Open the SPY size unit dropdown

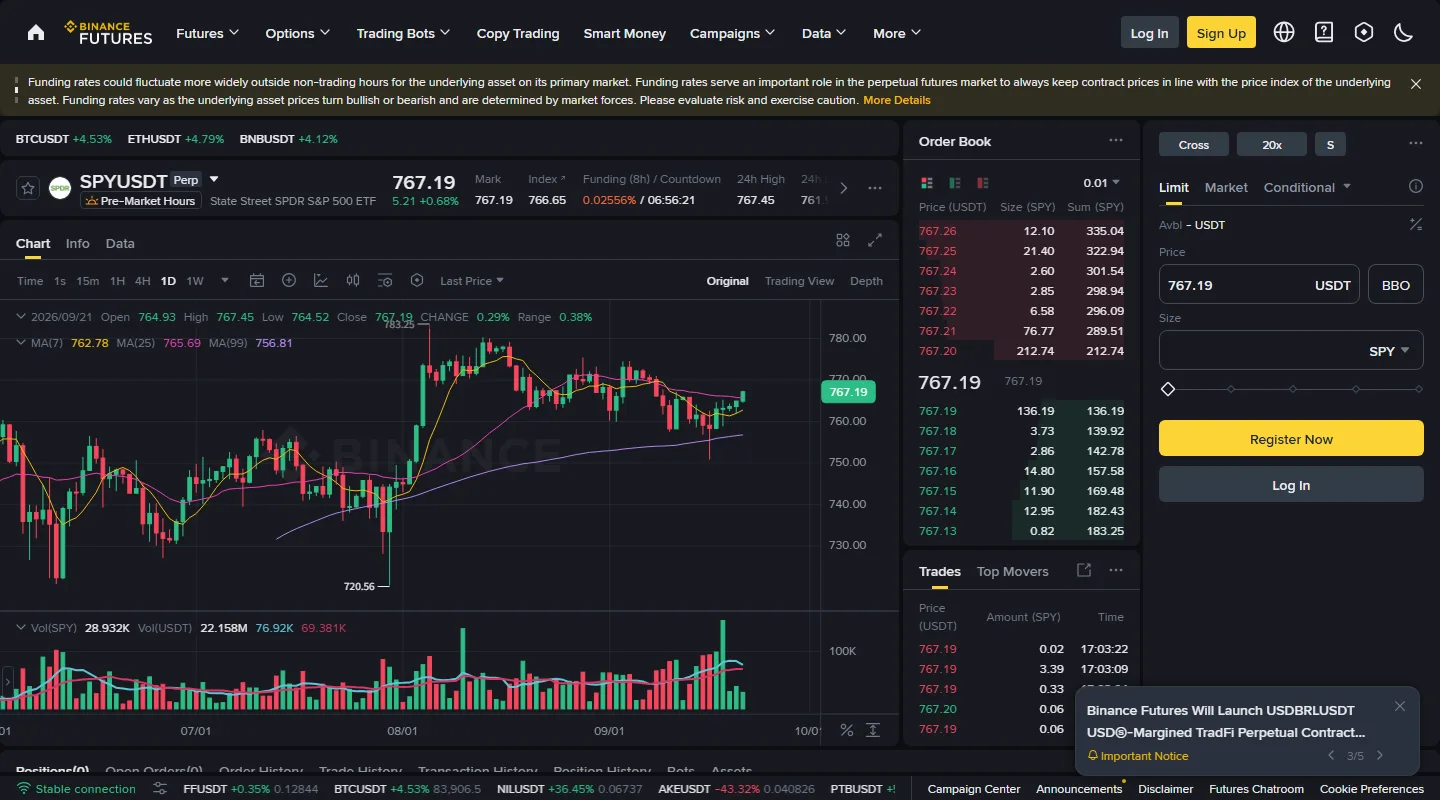tap(1389, 351)
